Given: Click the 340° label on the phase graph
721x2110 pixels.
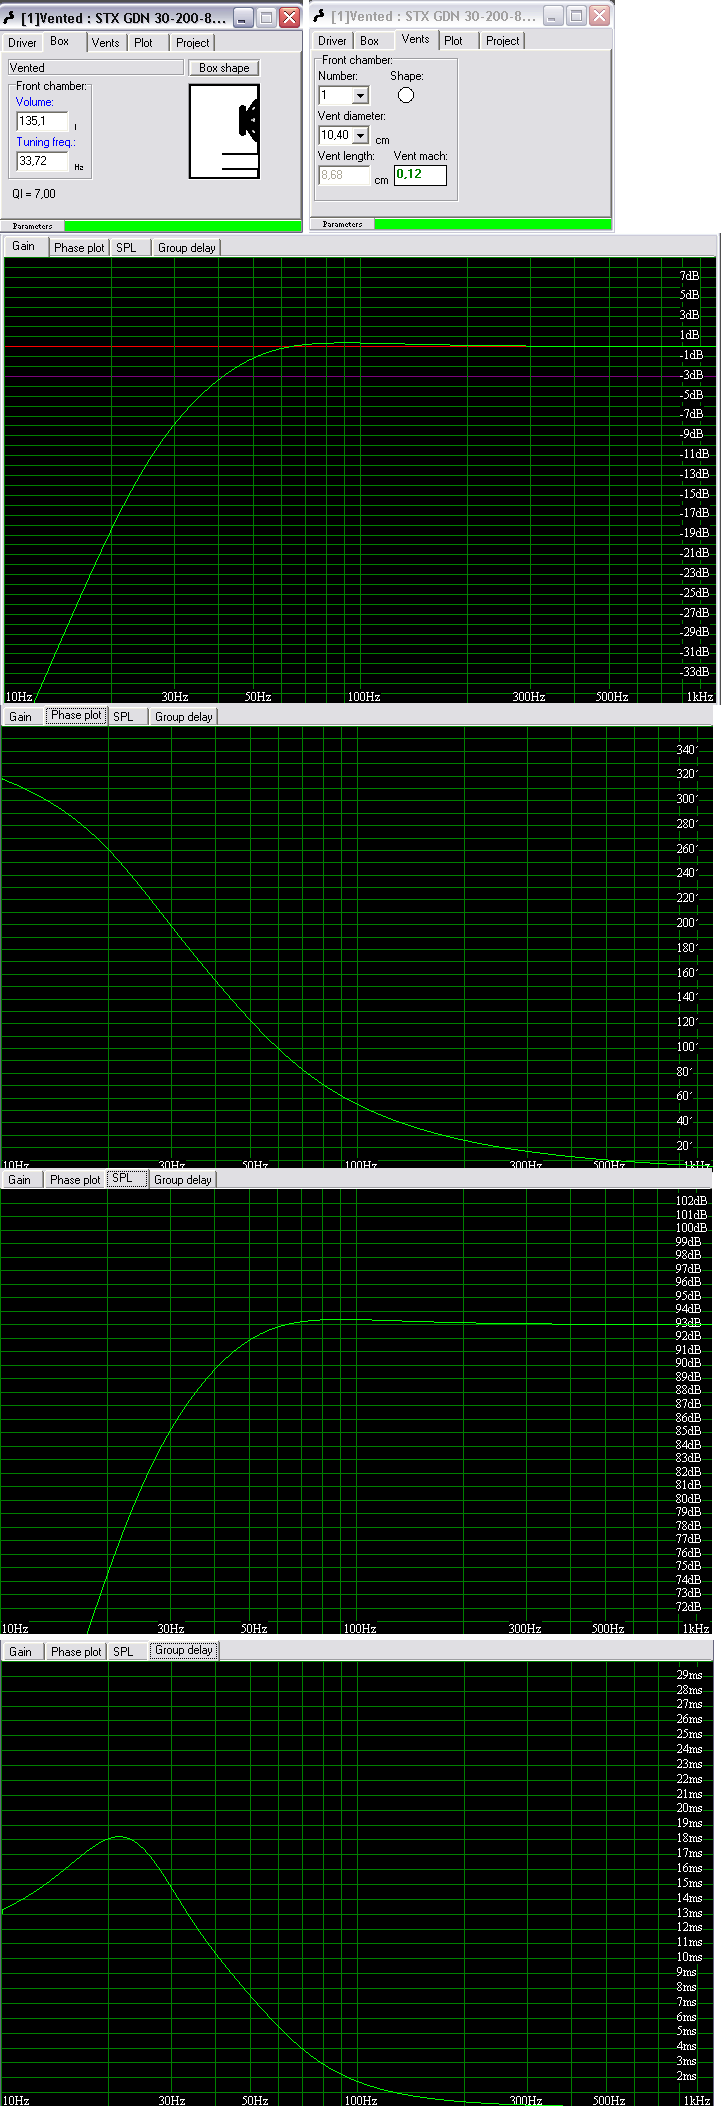Looking at the screenshot, I should coord(687,750).
